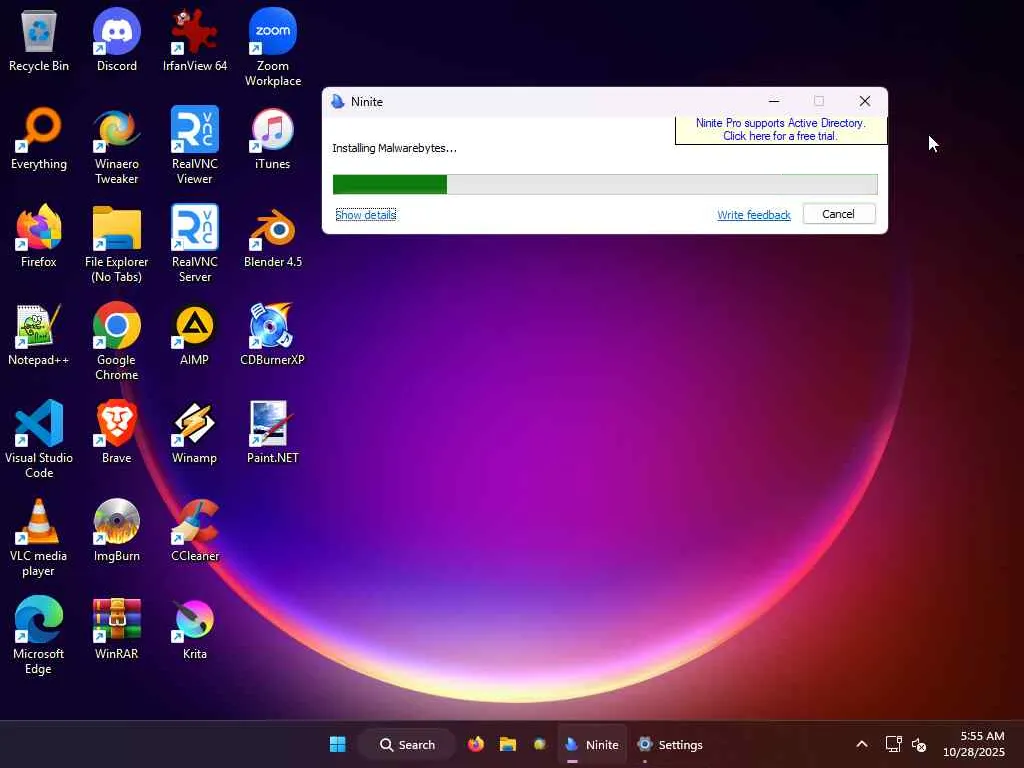Click the network status tray icon
Viewport: 1024px width, 768px height.
(893, 744)
